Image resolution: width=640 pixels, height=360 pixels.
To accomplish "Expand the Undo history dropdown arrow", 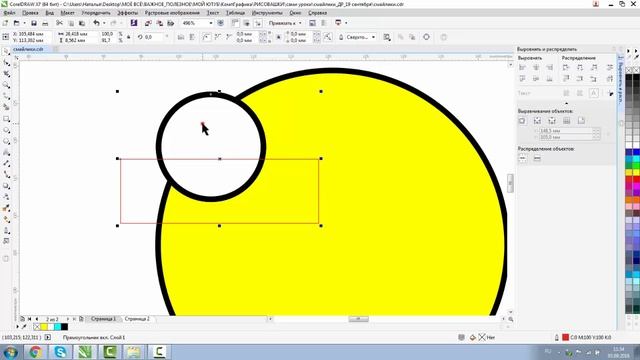I will pyautogui.click(x=104, y=23).
